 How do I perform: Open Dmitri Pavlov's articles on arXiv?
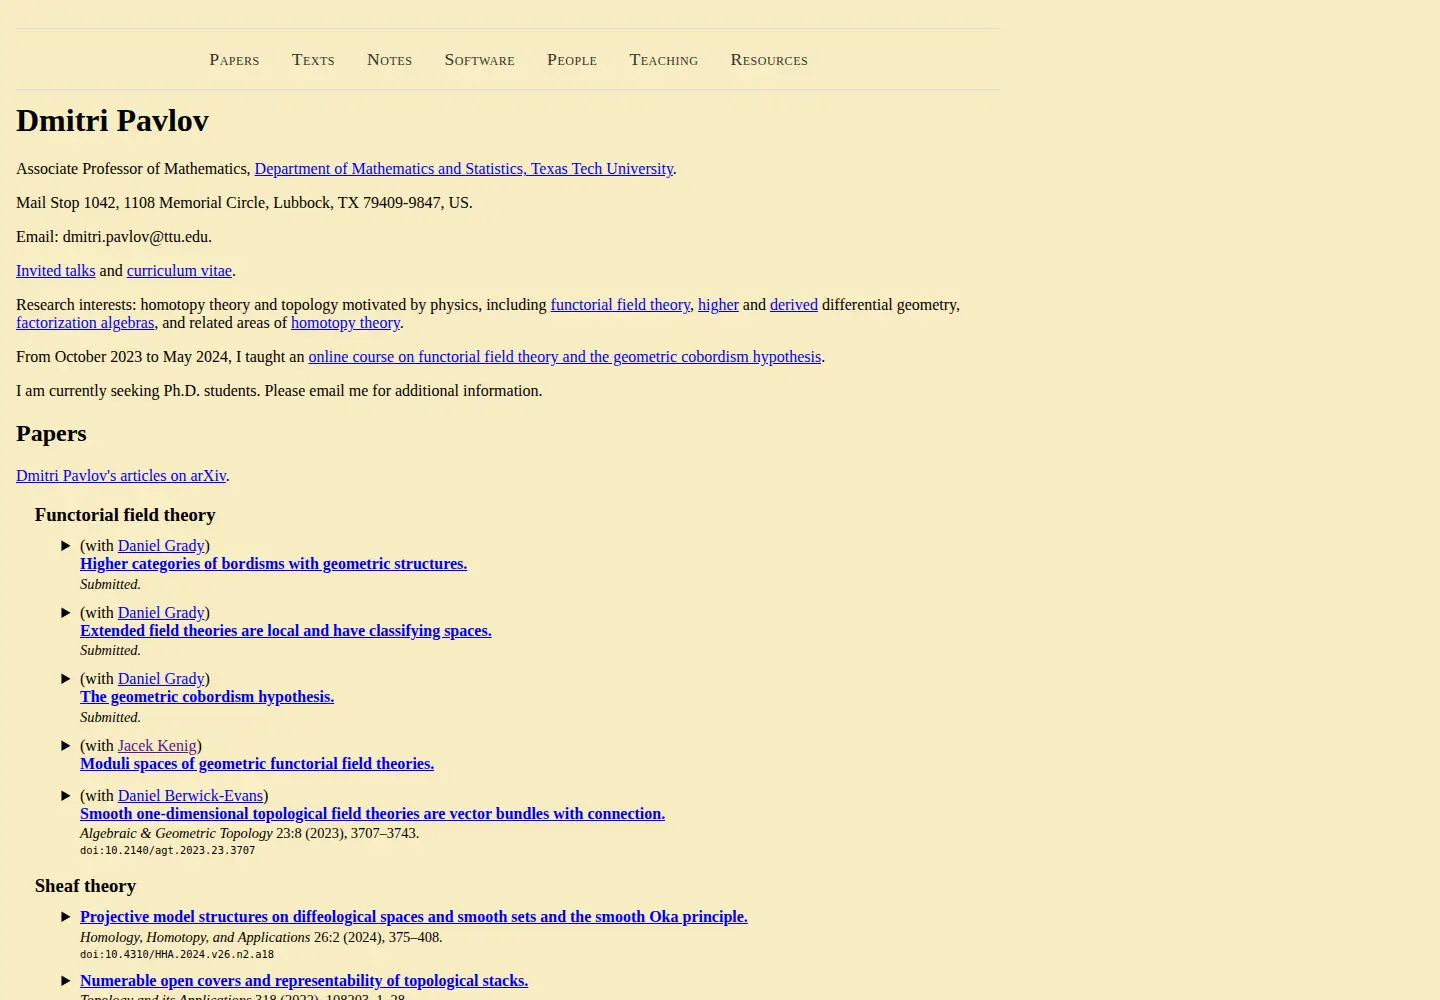(121, 476)
